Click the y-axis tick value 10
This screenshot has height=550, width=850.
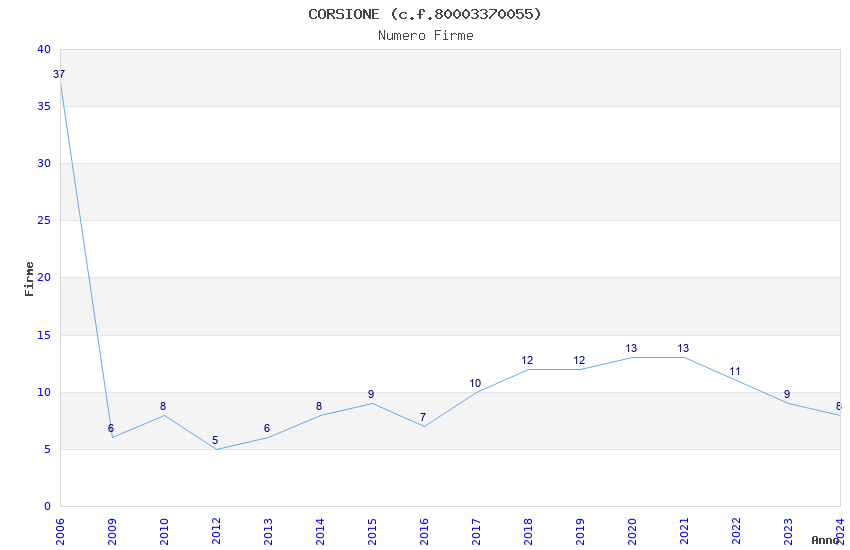pos(44,392)
